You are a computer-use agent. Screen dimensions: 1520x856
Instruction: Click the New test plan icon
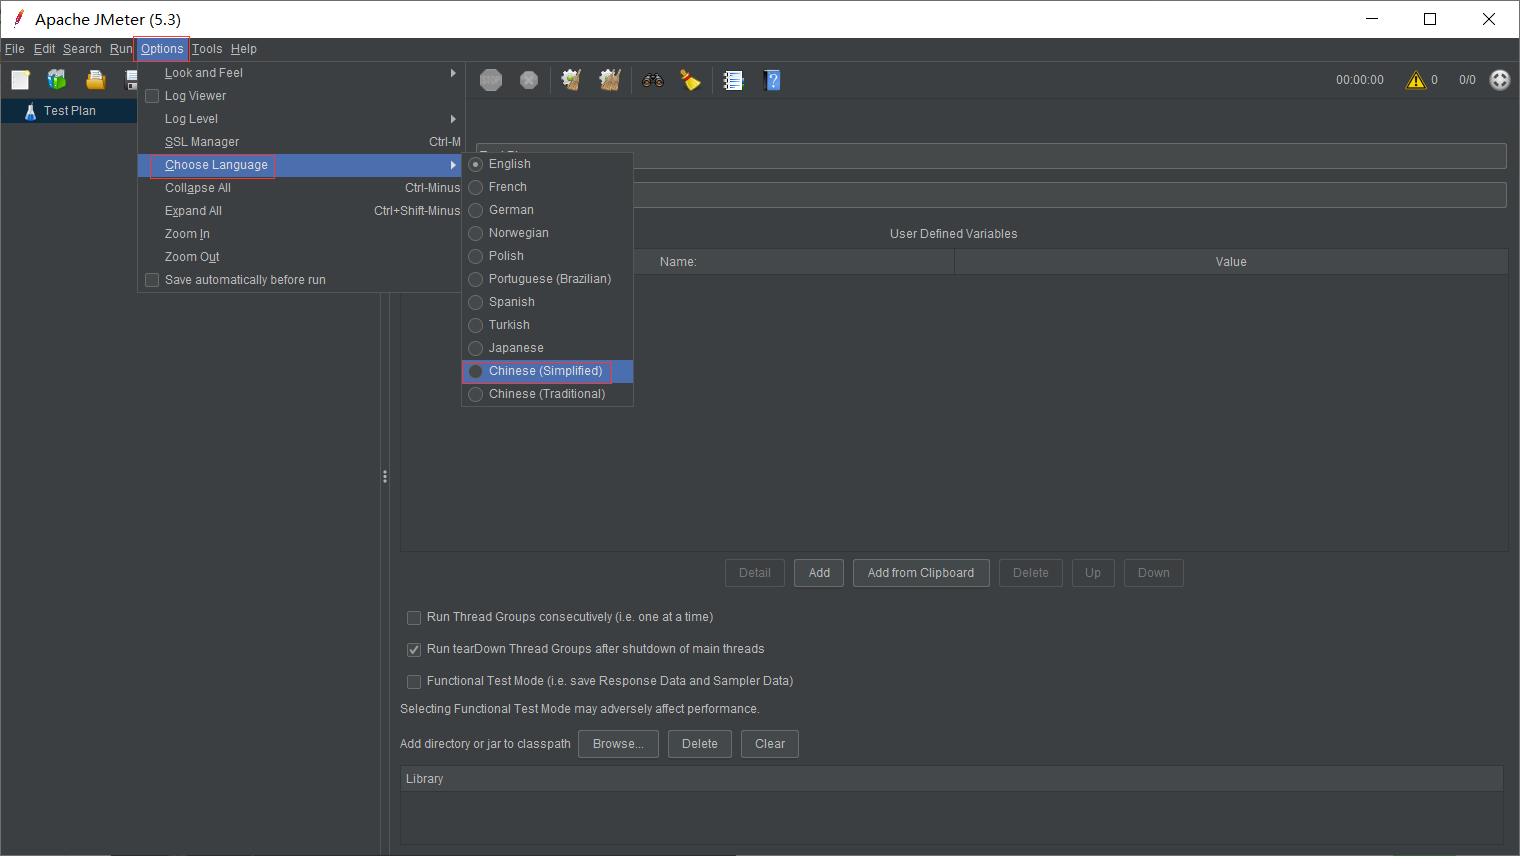coord(20,80)
